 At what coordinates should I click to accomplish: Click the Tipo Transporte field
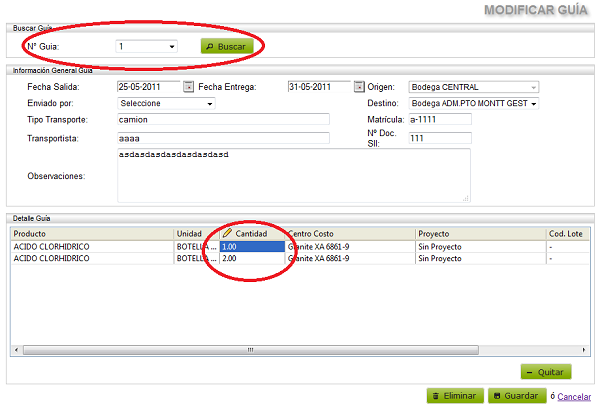pyautogui.click(x=223, y=119)
